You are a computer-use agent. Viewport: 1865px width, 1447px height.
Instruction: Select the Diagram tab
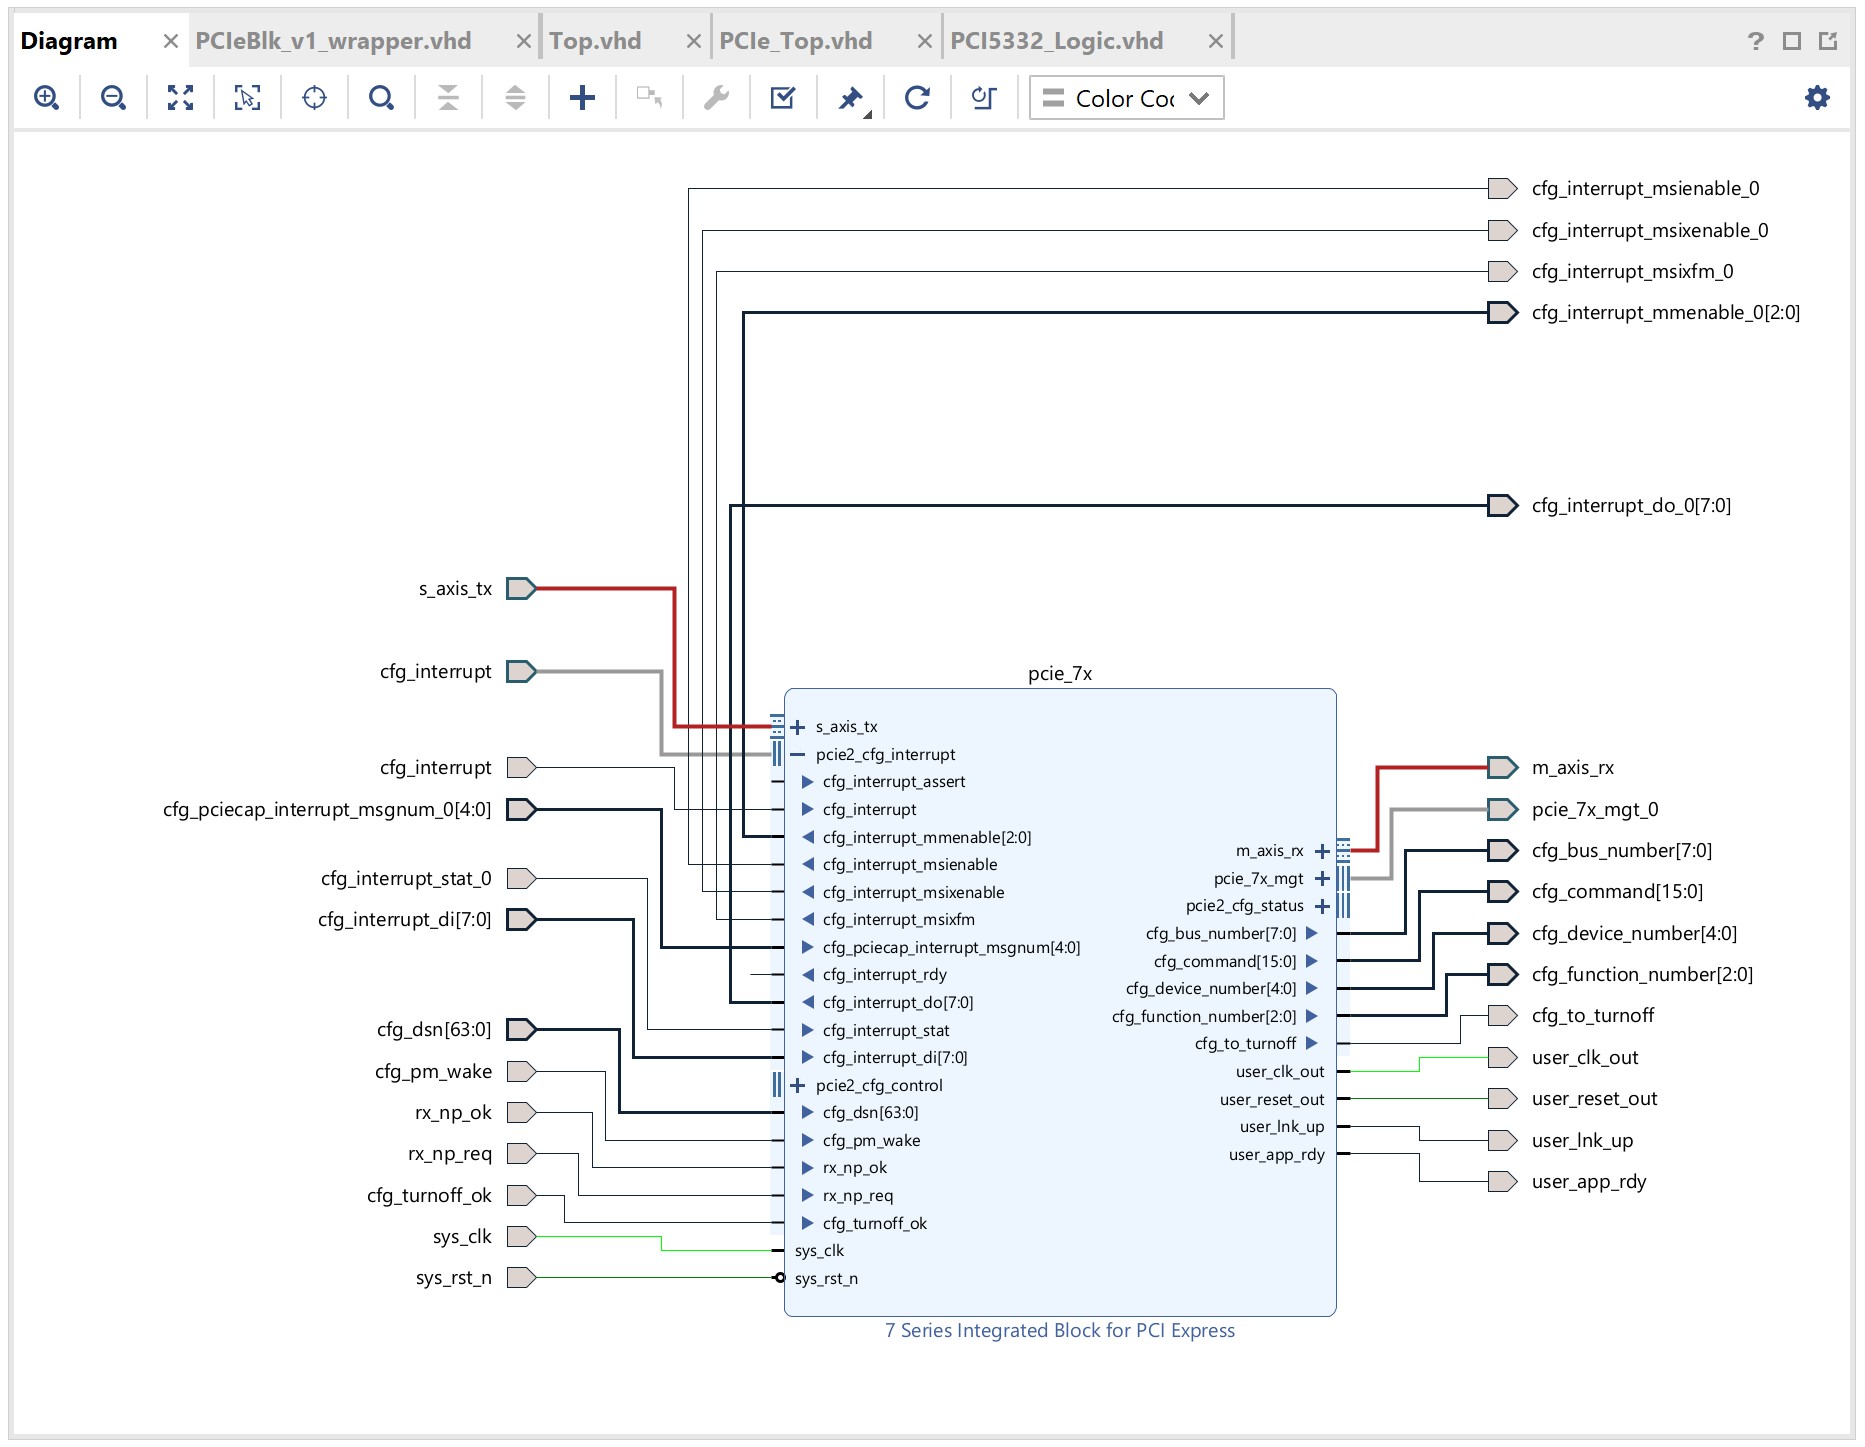(x=69, y=41)
